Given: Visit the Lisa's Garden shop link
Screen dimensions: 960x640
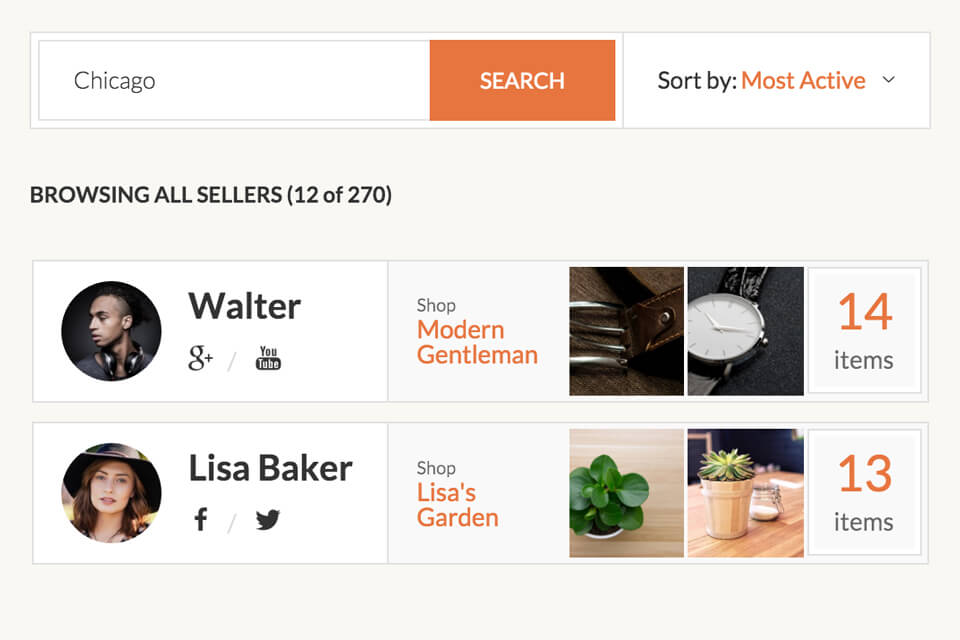Looking at the screenshot, I should tap(457, 505).
